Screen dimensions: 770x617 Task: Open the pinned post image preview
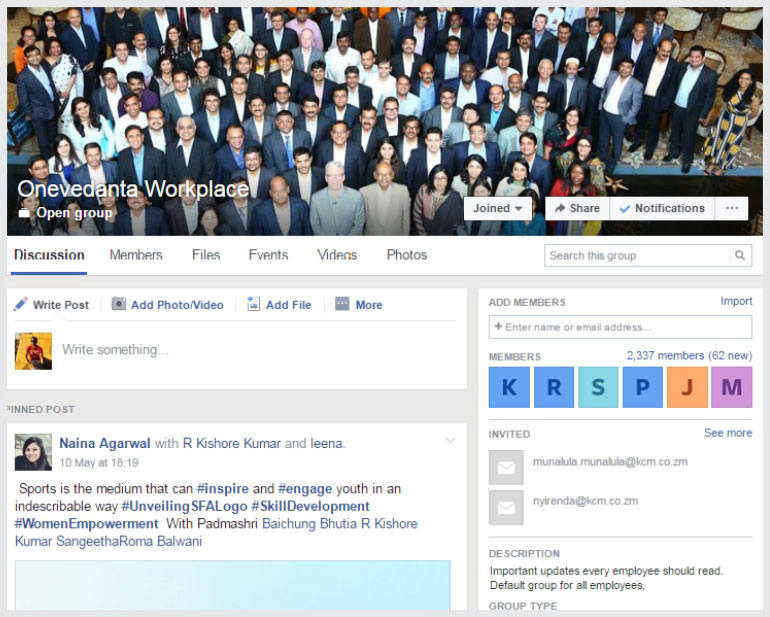point(233,585)
